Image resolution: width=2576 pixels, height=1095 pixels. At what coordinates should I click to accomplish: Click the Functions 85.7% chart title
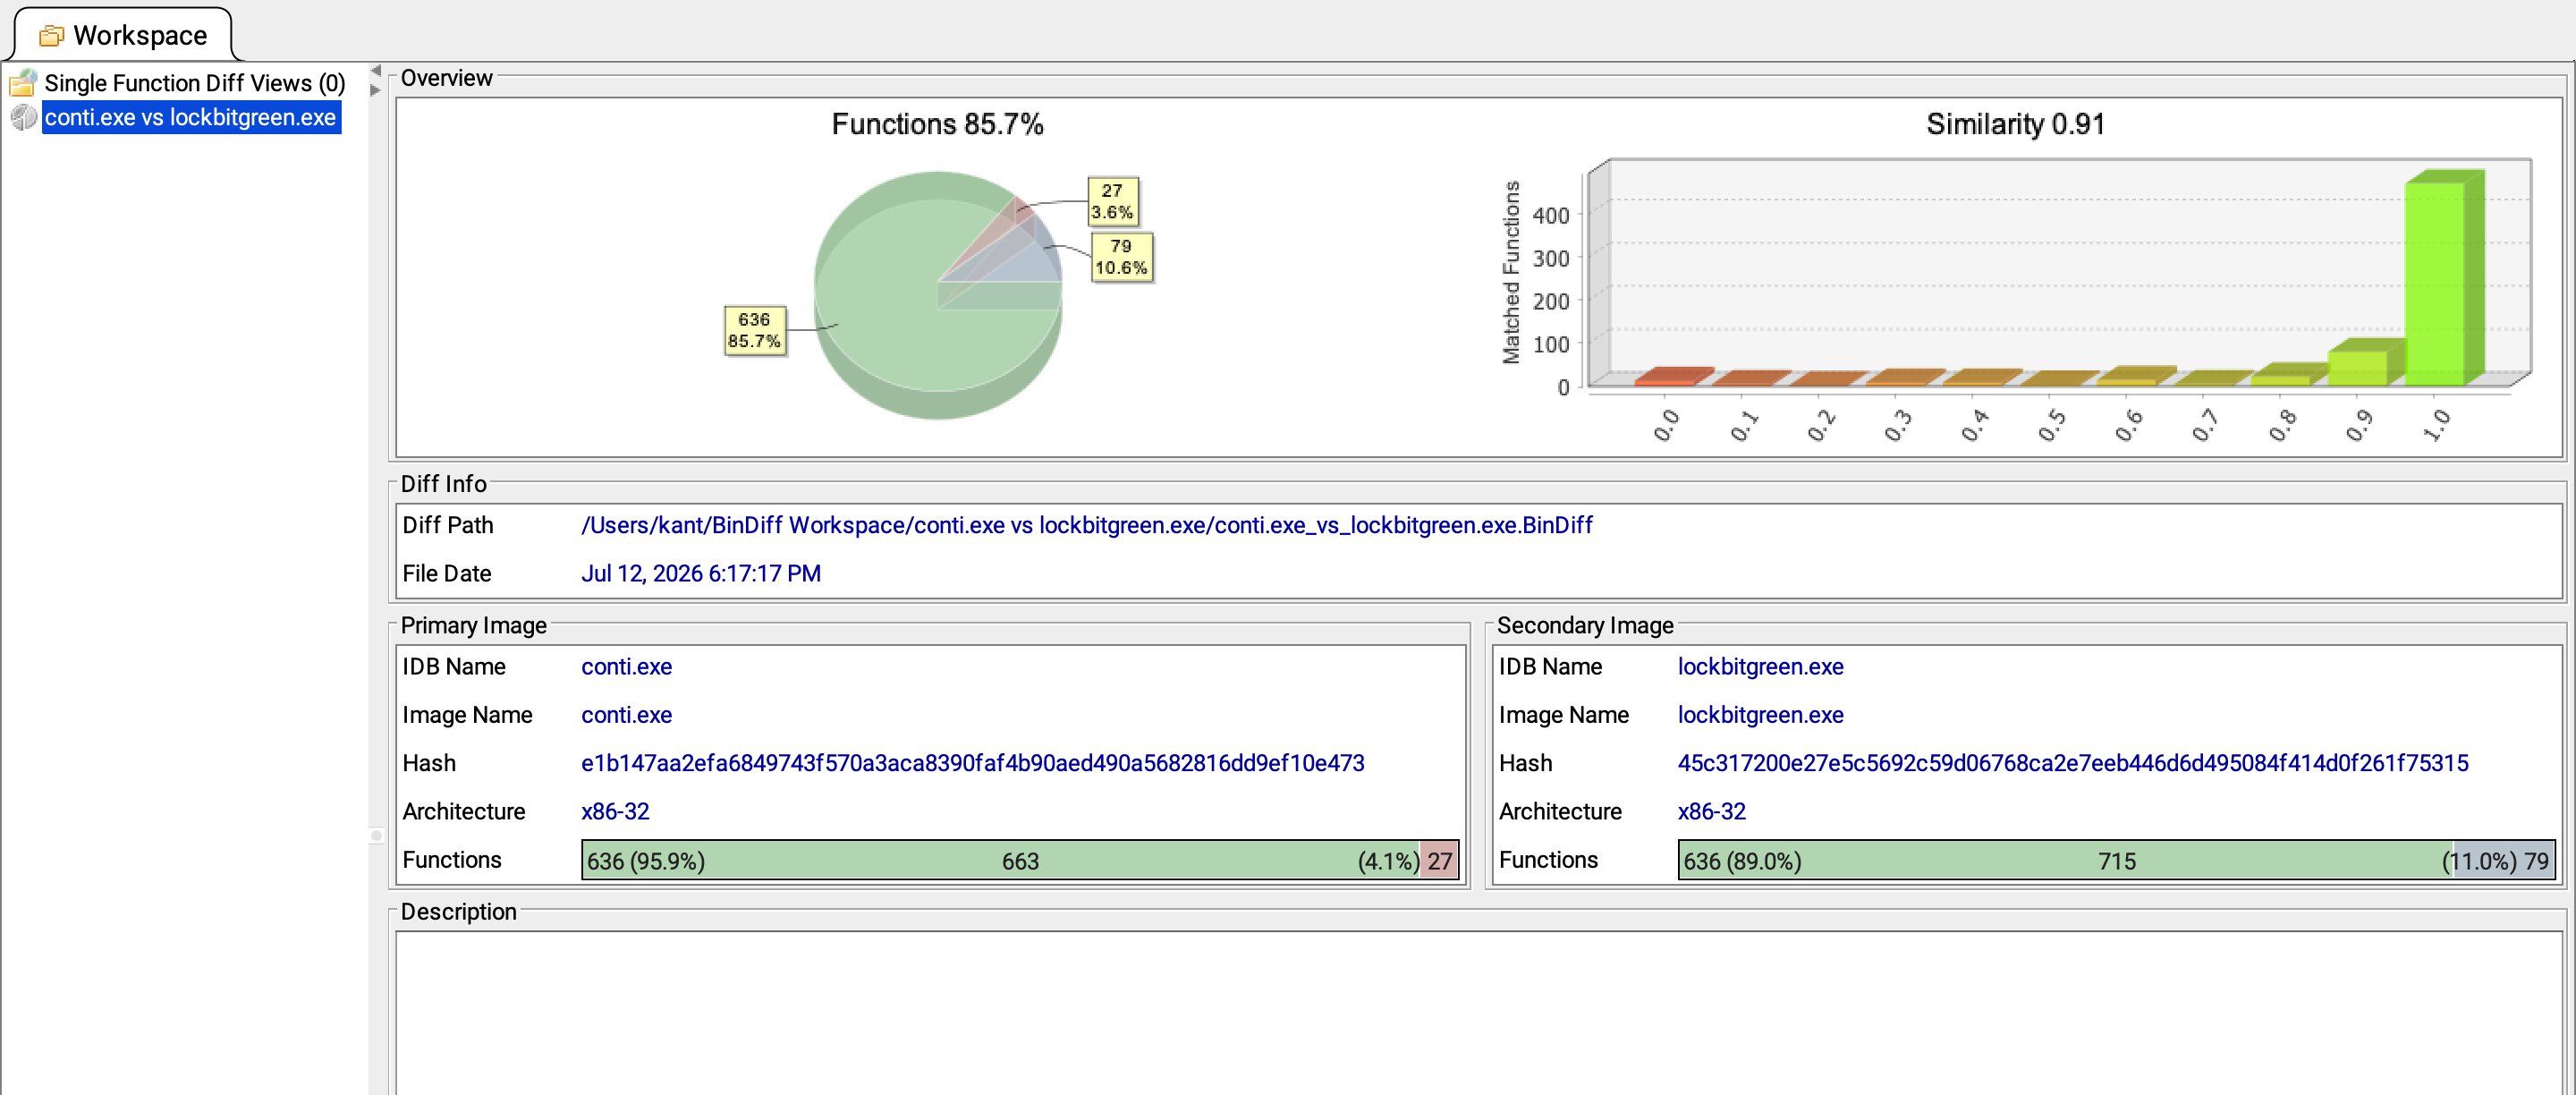937,124
